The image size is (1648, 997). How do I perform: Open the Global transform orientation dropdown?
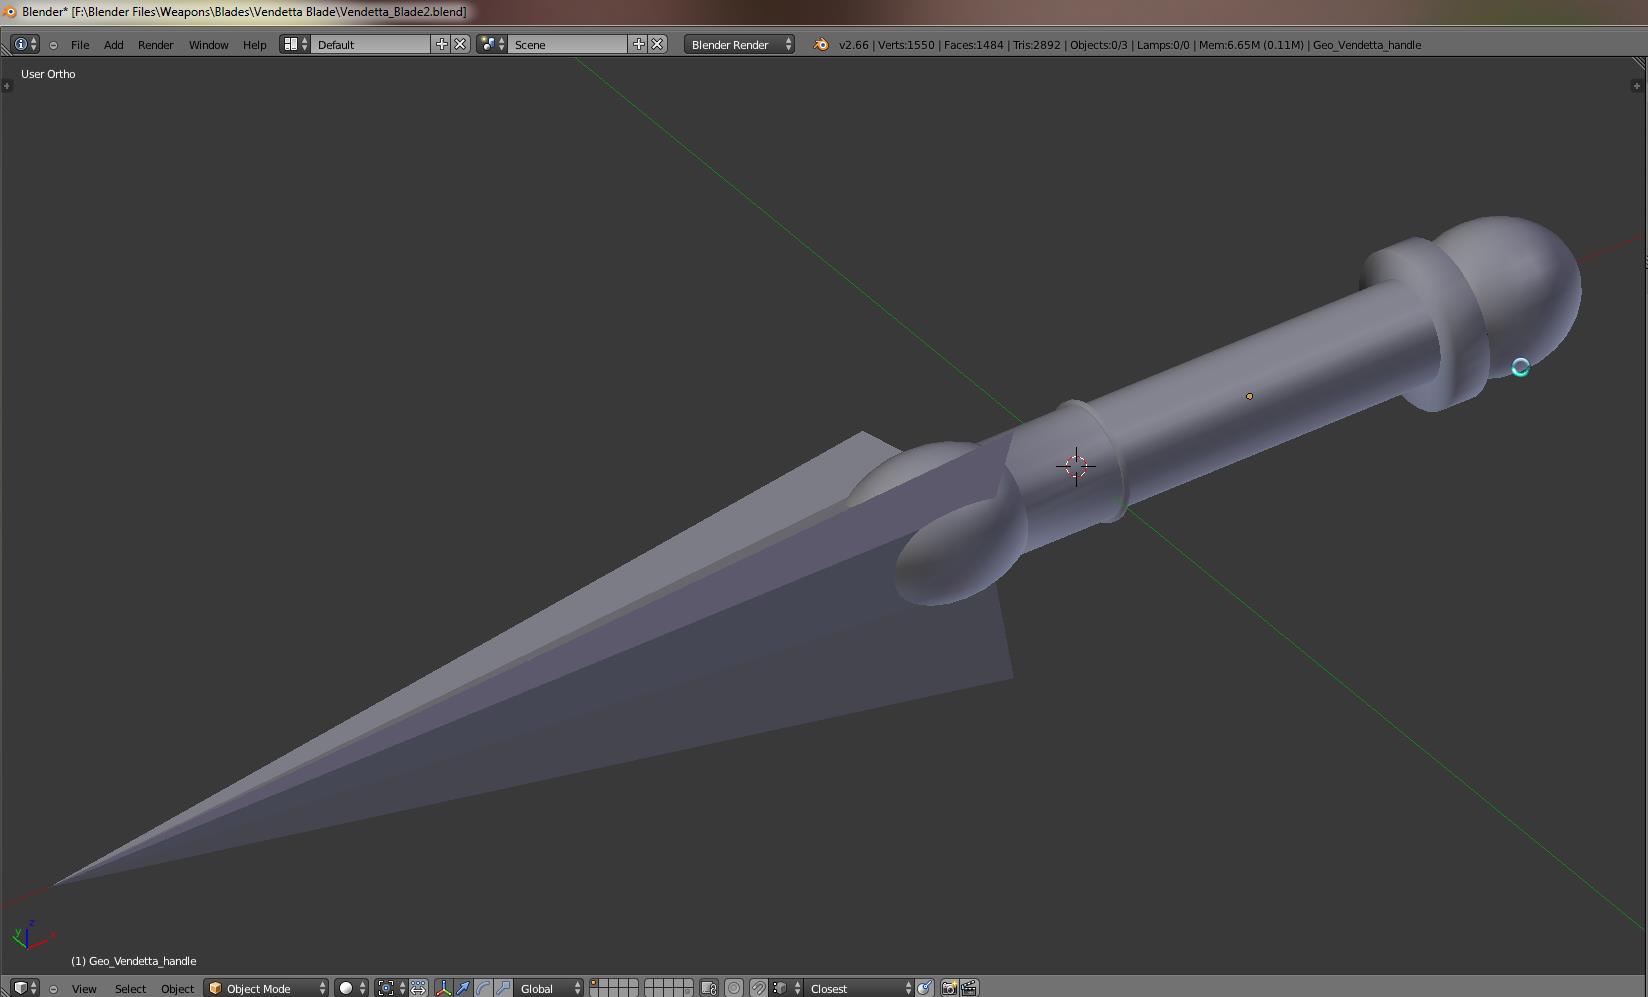[x=549, y=988]
